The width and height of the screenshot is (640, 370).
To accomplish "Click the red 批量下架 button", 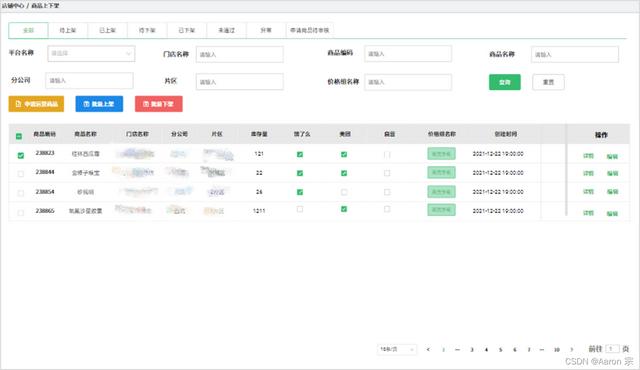I will pyautogui.click(x=159, y=104).
